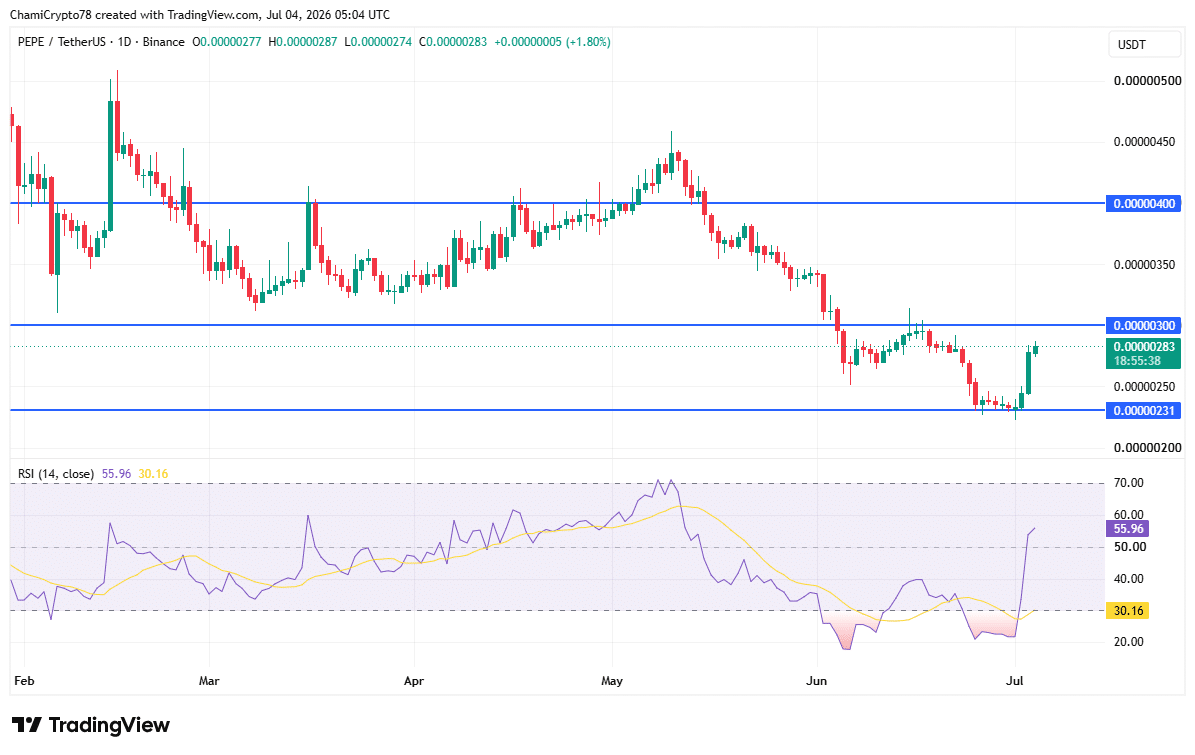Select the 0.00000231 support price label
Viewport: 1195px width, 755px height.
click(x=1143, y=411)
